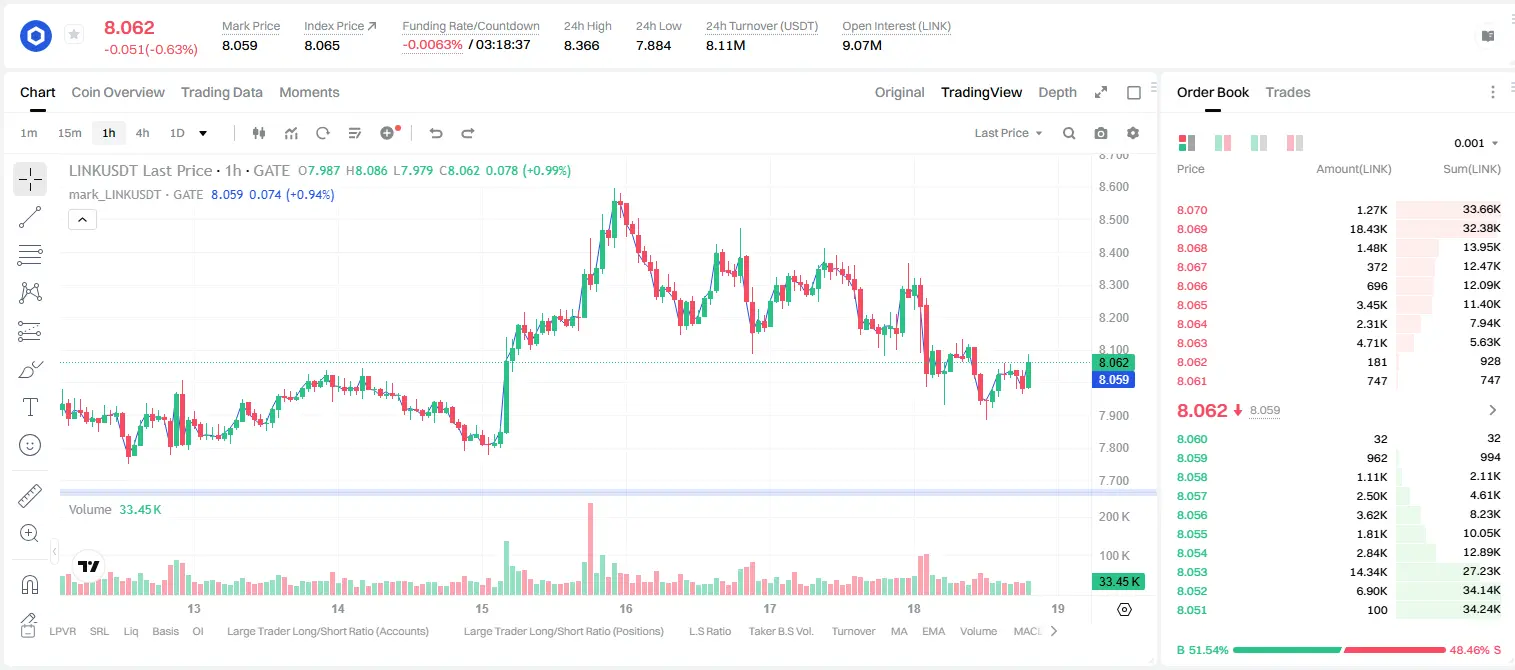
Task: Collapse the indicator legend chevron
Action: tap(82, 220)
